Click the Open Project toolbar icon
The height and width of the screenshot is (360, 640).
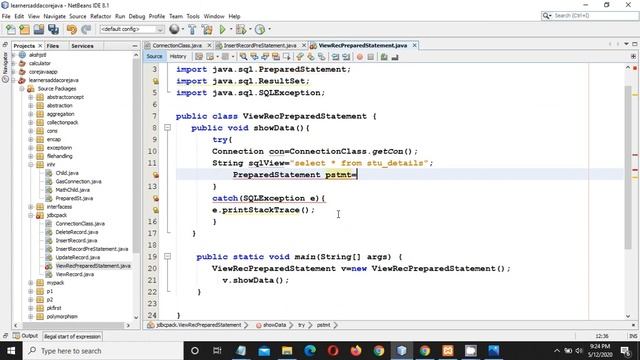[x=39, y=29]
